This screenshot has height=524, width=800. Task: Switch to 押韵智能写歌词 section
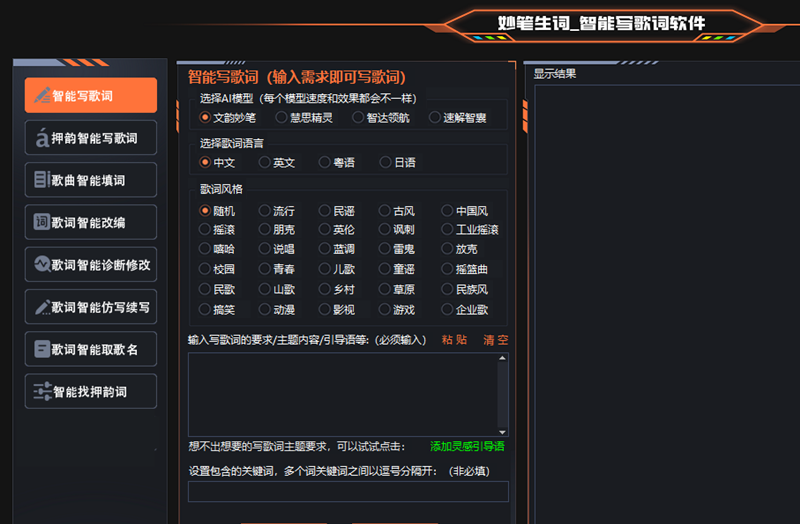tap(91, 138)
